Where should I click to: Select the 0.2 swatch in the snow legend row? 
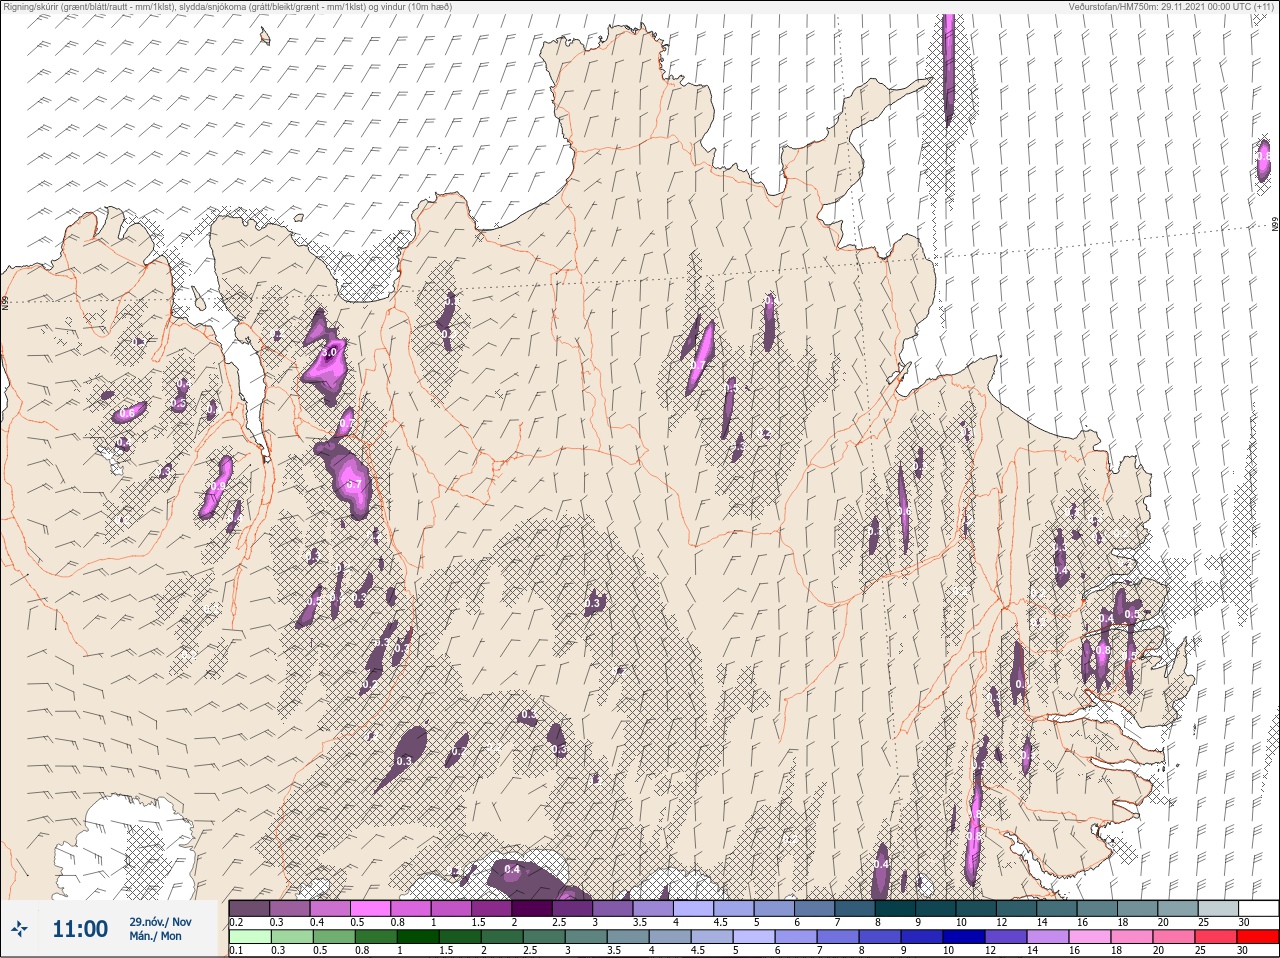(249, 908)
